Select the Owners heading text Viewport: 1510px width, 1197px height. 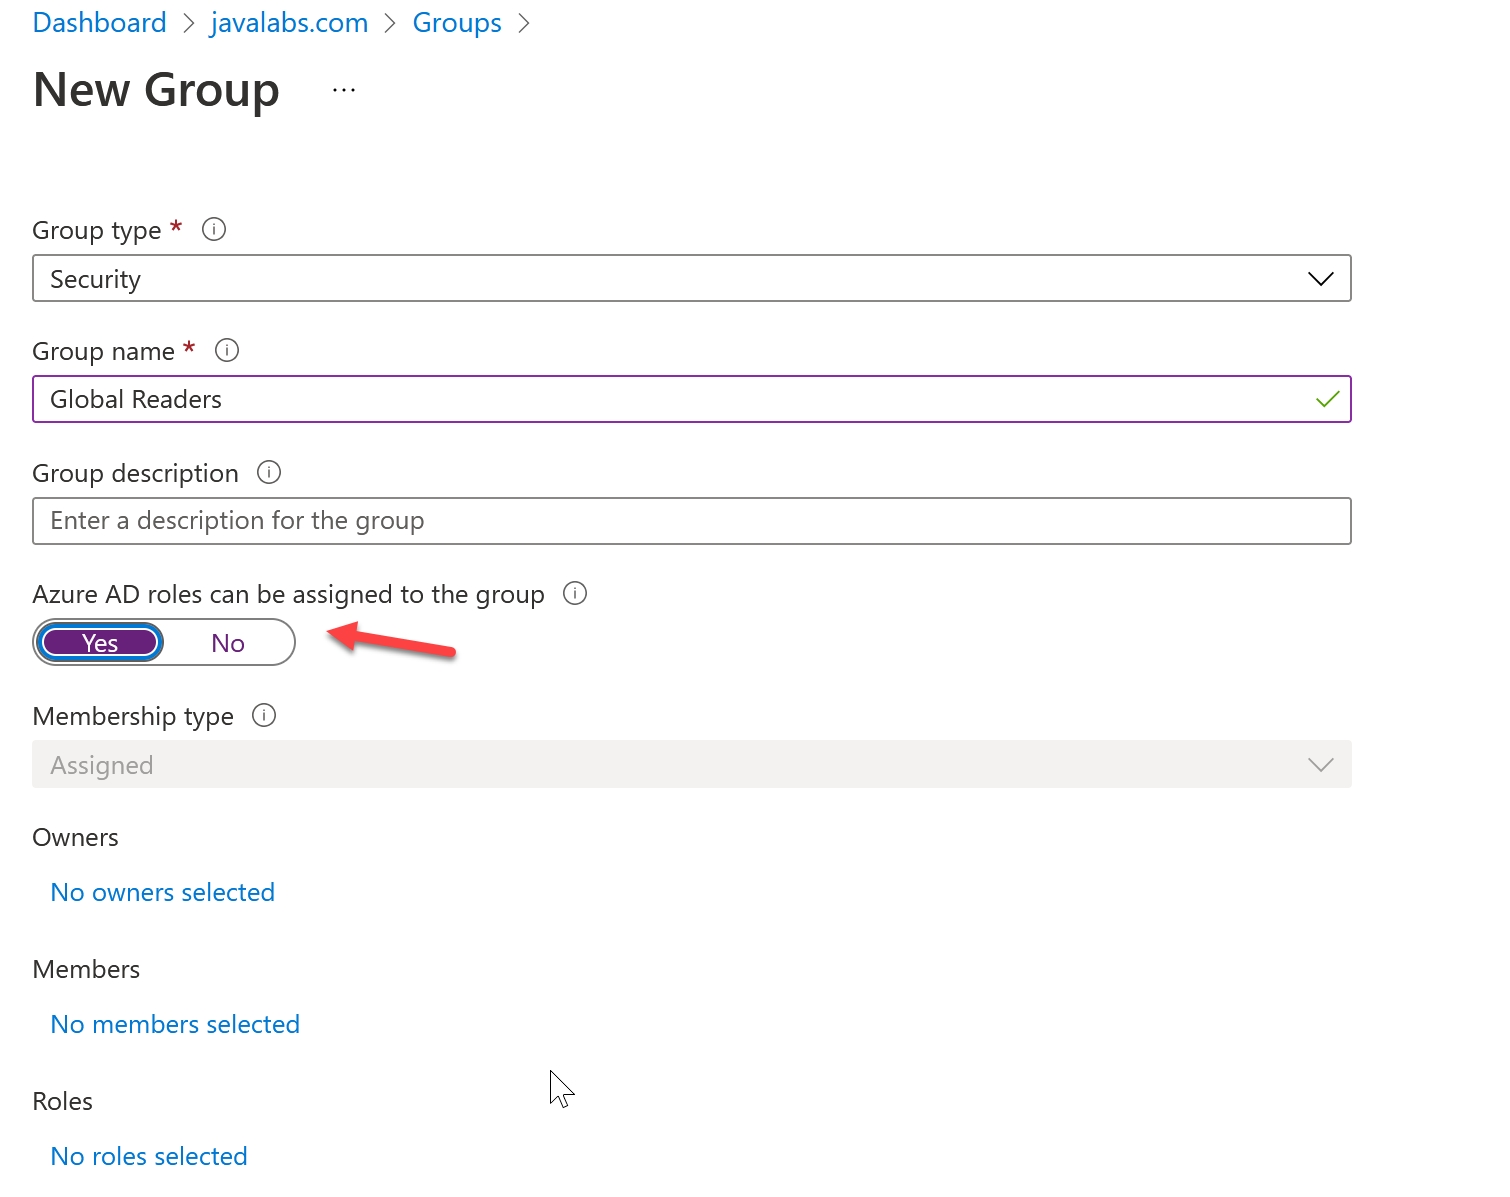(76, 837)
